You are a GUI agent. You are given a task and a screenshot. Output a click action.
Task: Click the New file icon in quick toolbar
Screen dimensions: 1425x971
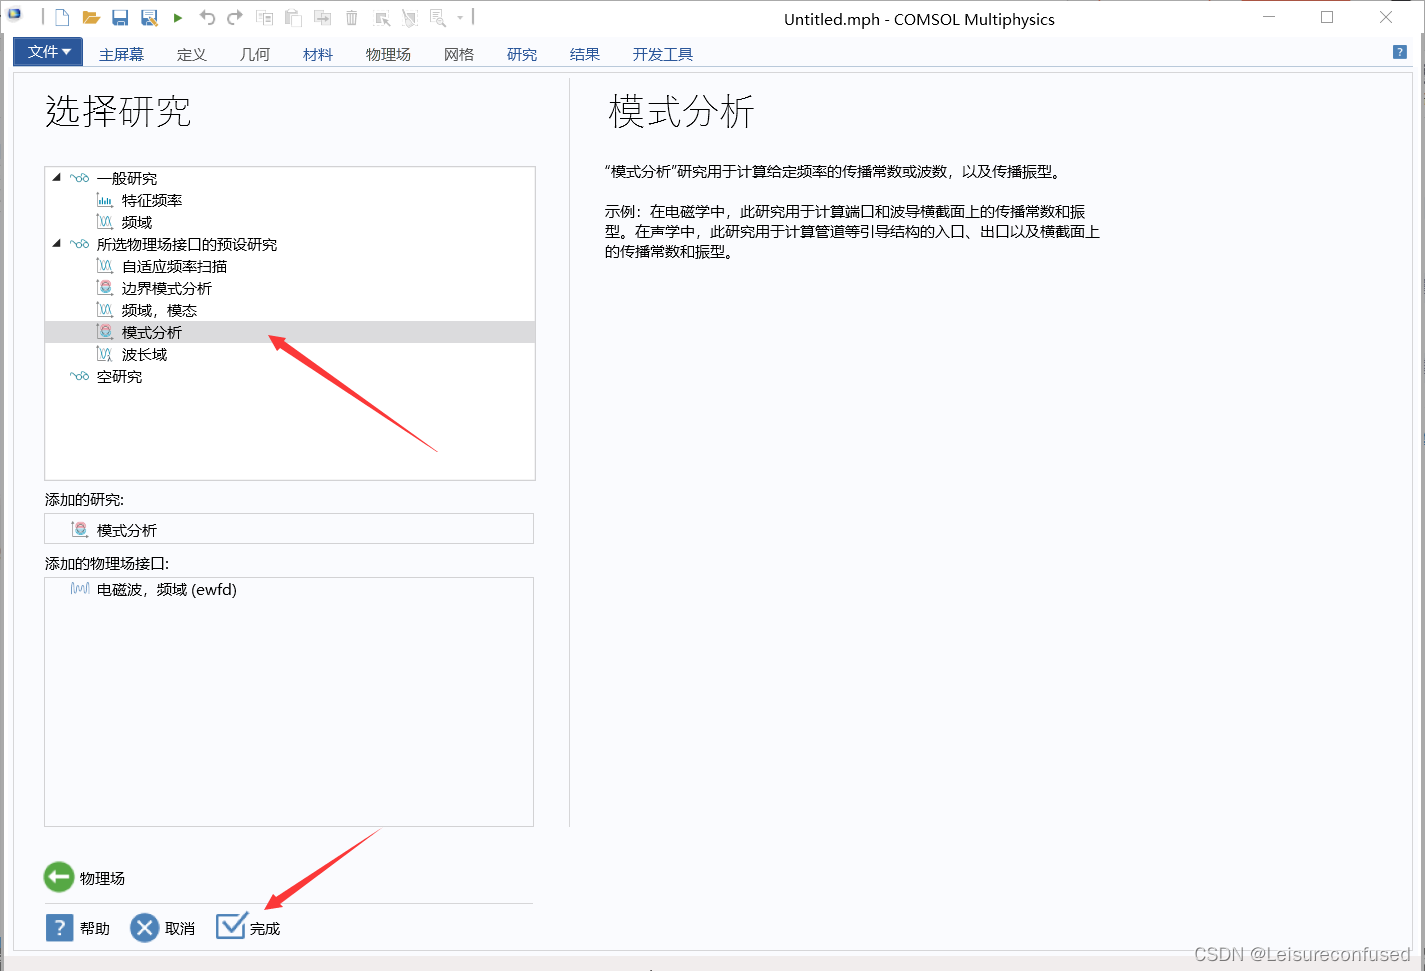pyautogui.click(x=62, y=17)
